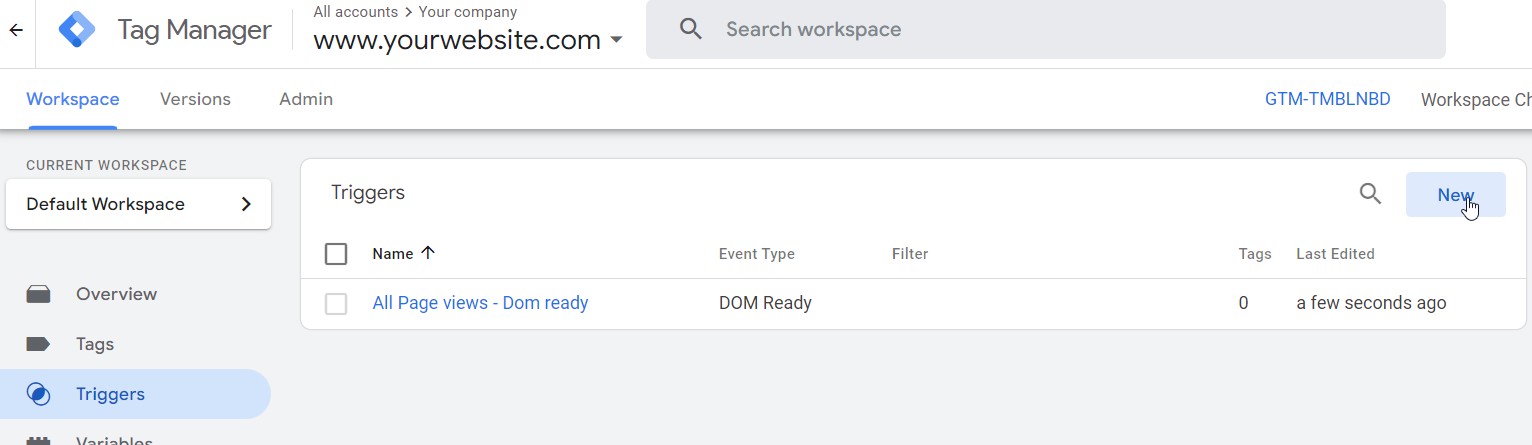This screenshot has width=1532, height=445.
Task: Open the All Page views - Dom ready trigger
Action: 480,302
